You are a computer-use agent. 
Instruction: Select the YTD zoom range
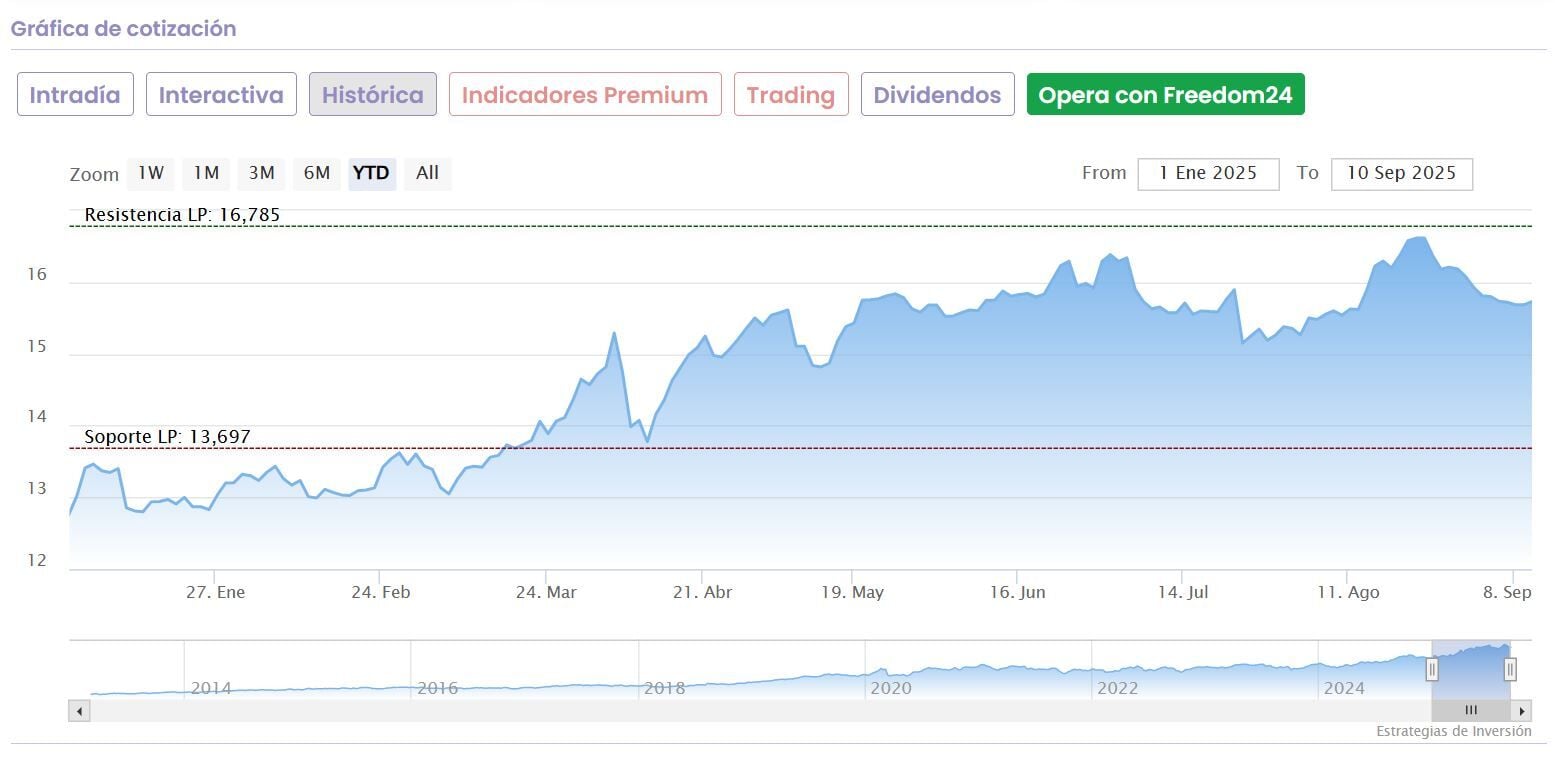coord(371,173)
